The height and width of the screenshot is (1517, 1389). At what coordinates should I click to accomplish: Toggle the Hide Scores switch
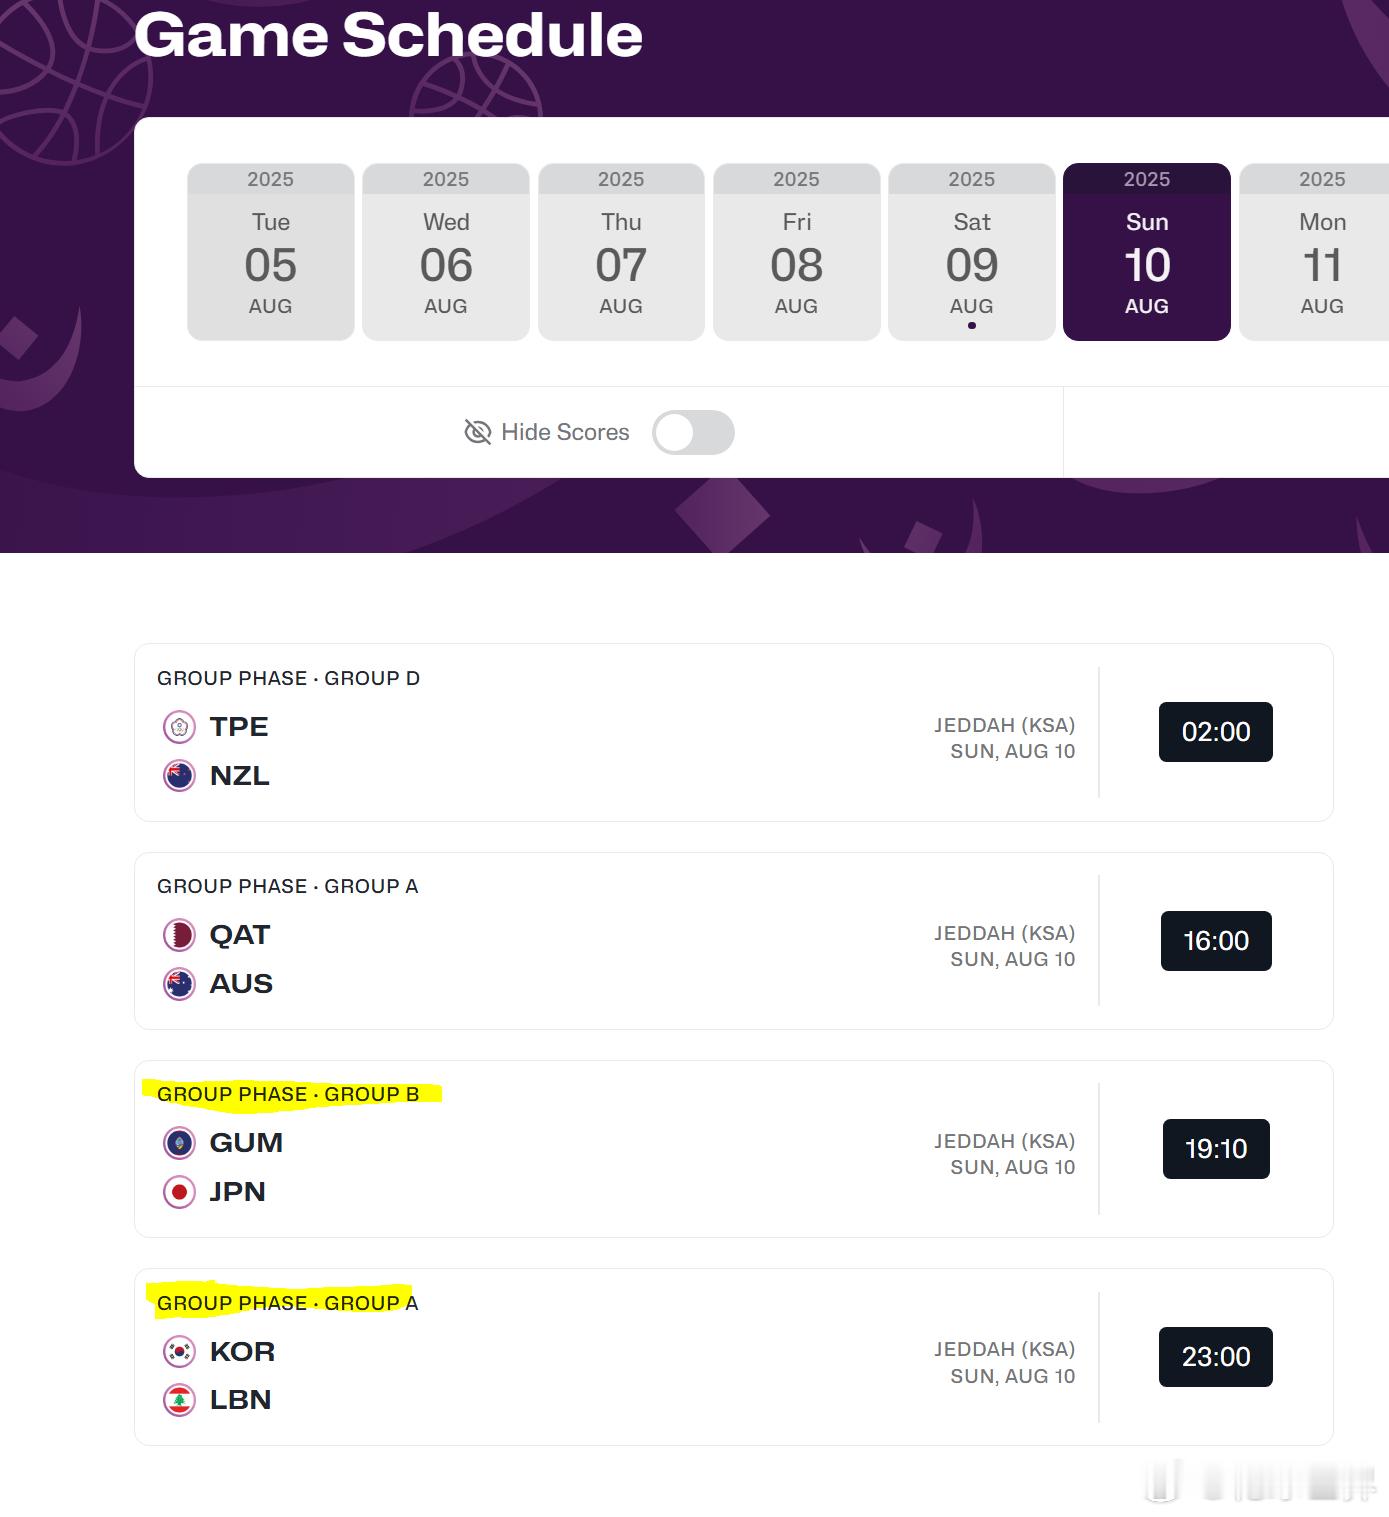(x=693, y=432)
